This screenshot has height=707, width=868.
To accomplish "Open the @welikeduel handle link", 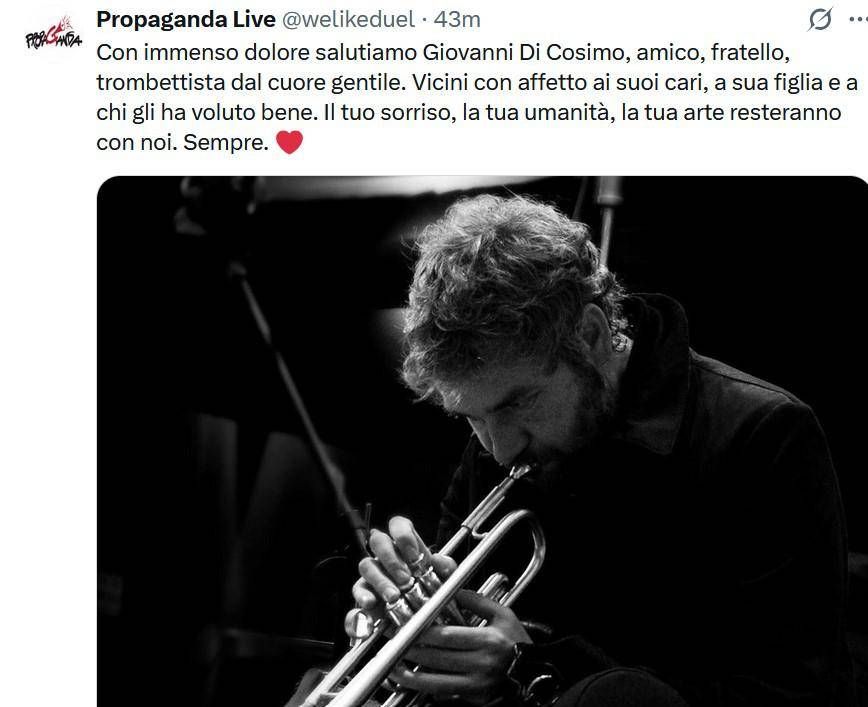I will [349, 19].
